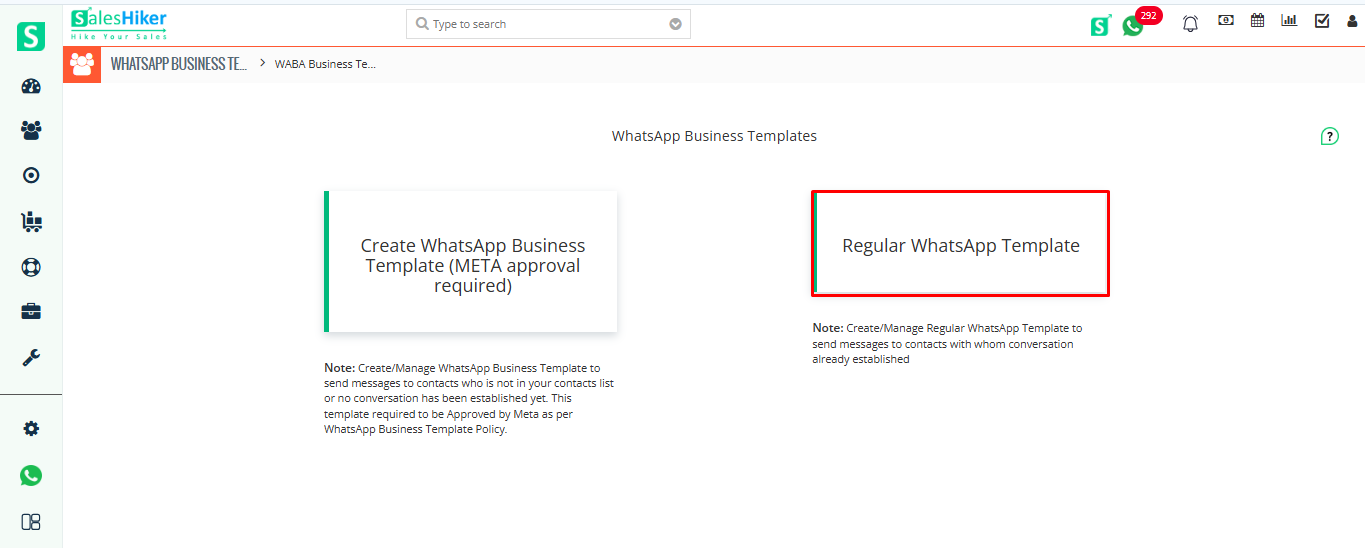Click the note about Meta approval policy
1365x548 pixels.
click(469, 399)
